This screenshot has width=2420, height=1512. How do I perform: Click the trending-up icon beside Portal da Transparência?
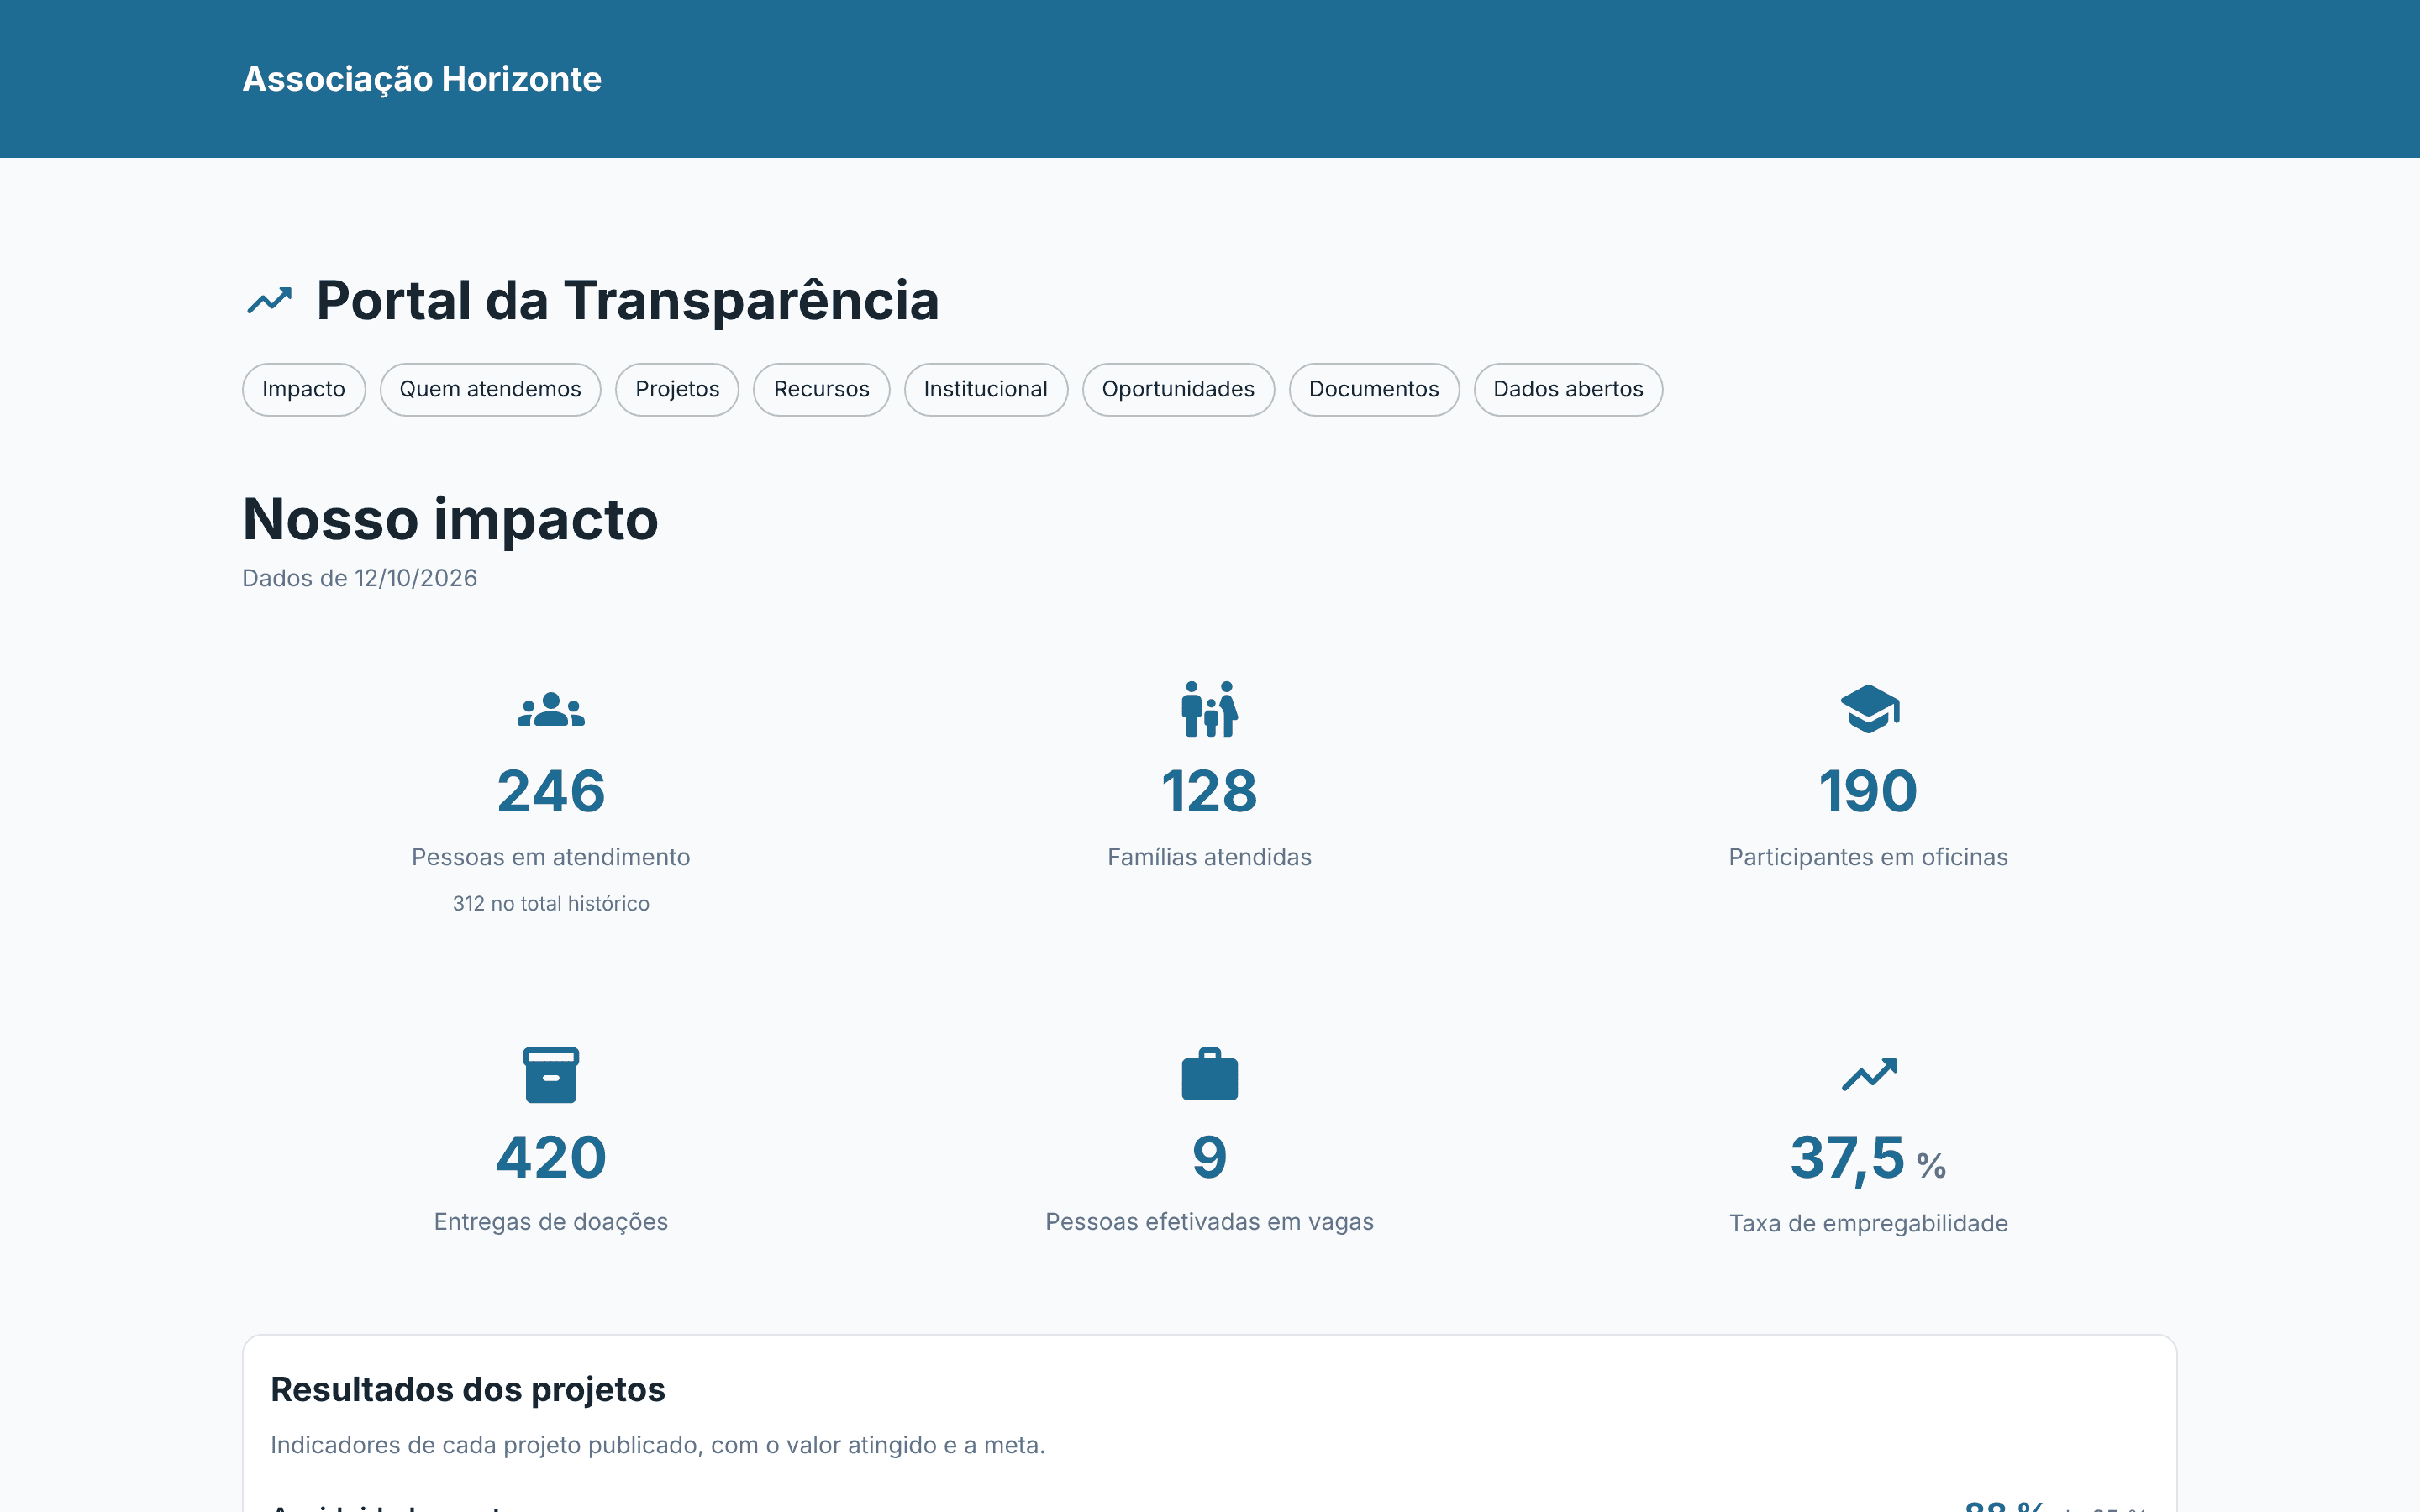pyautogui.click(x=269, y=300)
